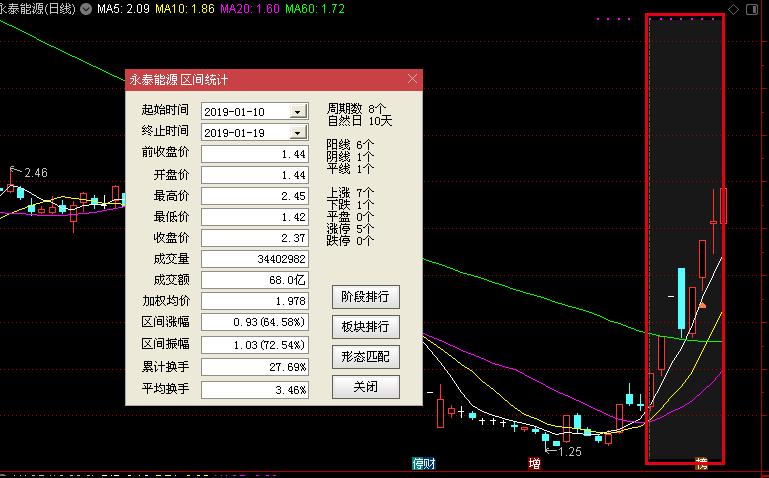The image size is (769, 478).
Task: Click the 开盘价 field showing 1.44
Action: [255, 175]
